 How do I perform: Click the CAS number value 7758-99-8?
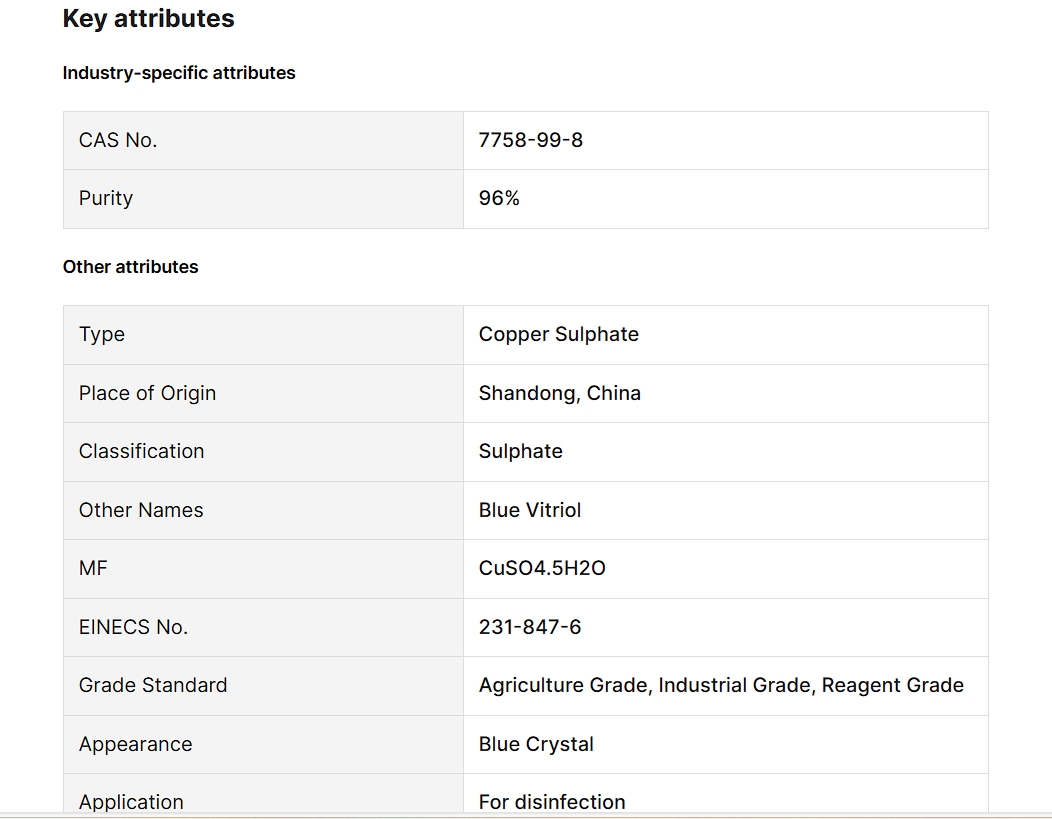tap(530, 140)
